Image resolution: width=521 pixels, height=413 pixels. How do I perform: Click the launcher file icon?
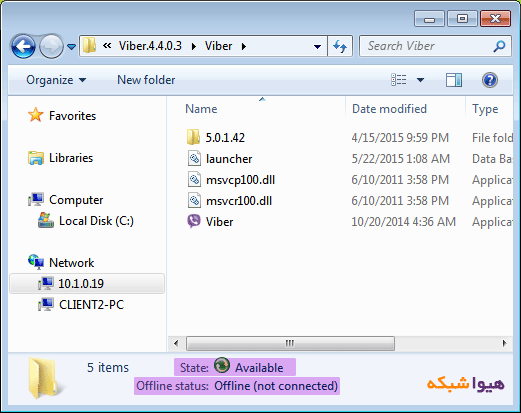click(x=194, y=158)
